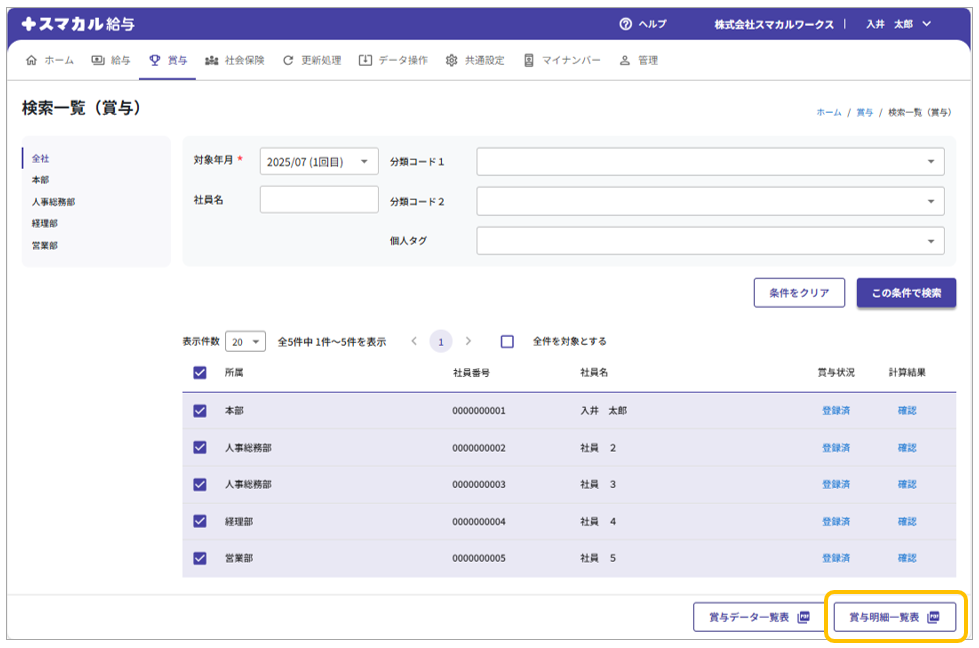Screen dimensions: 979x648
Task: Click the 社員名 input field
Action: click(319, 200)
